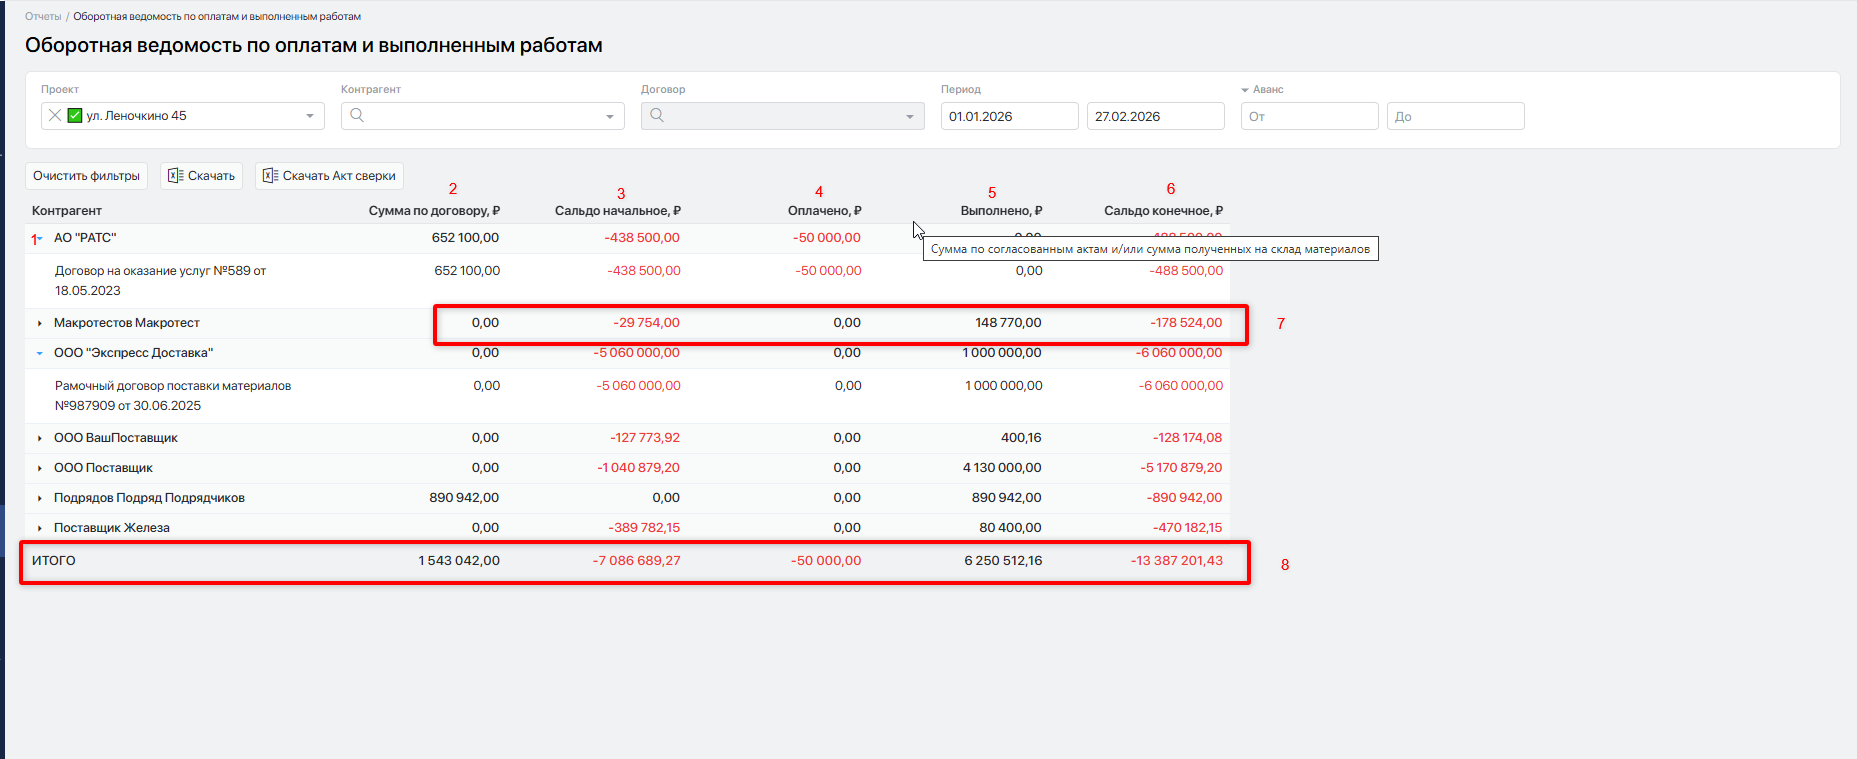Click the period start date field 01.01.2026
Viewport: 1857px width, 759px height.
coord(1008,117)
